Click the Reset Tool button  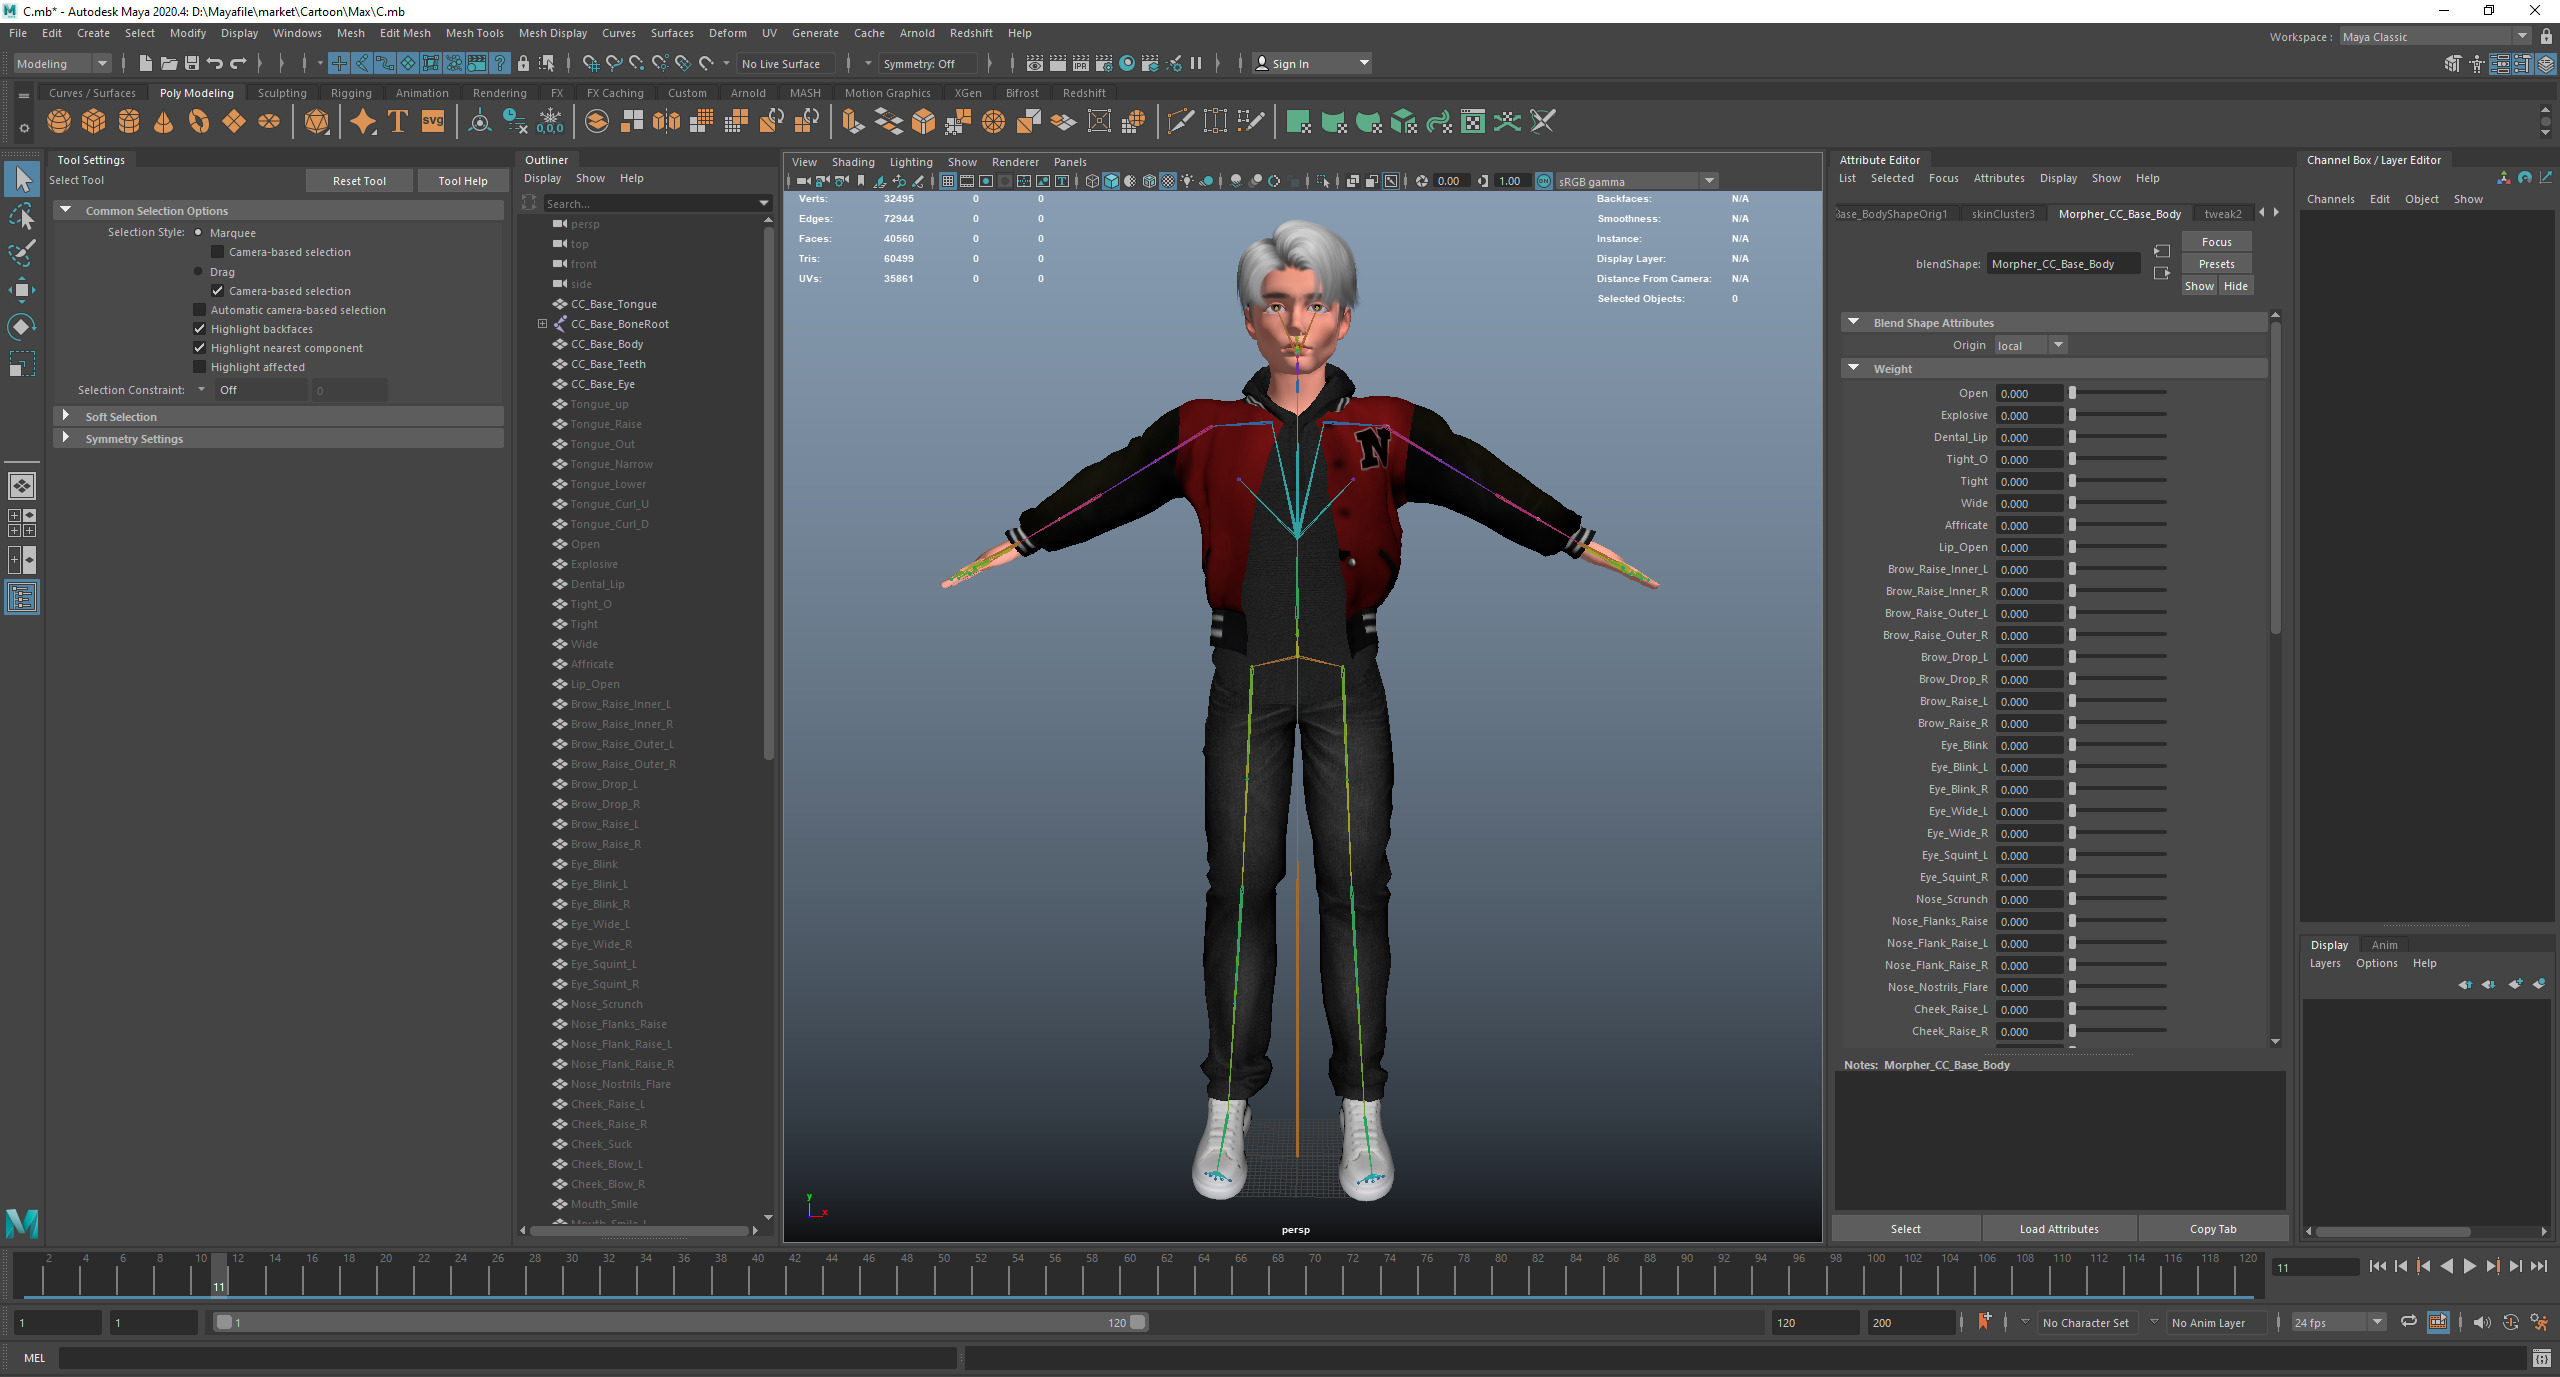[x=359, y=181]
